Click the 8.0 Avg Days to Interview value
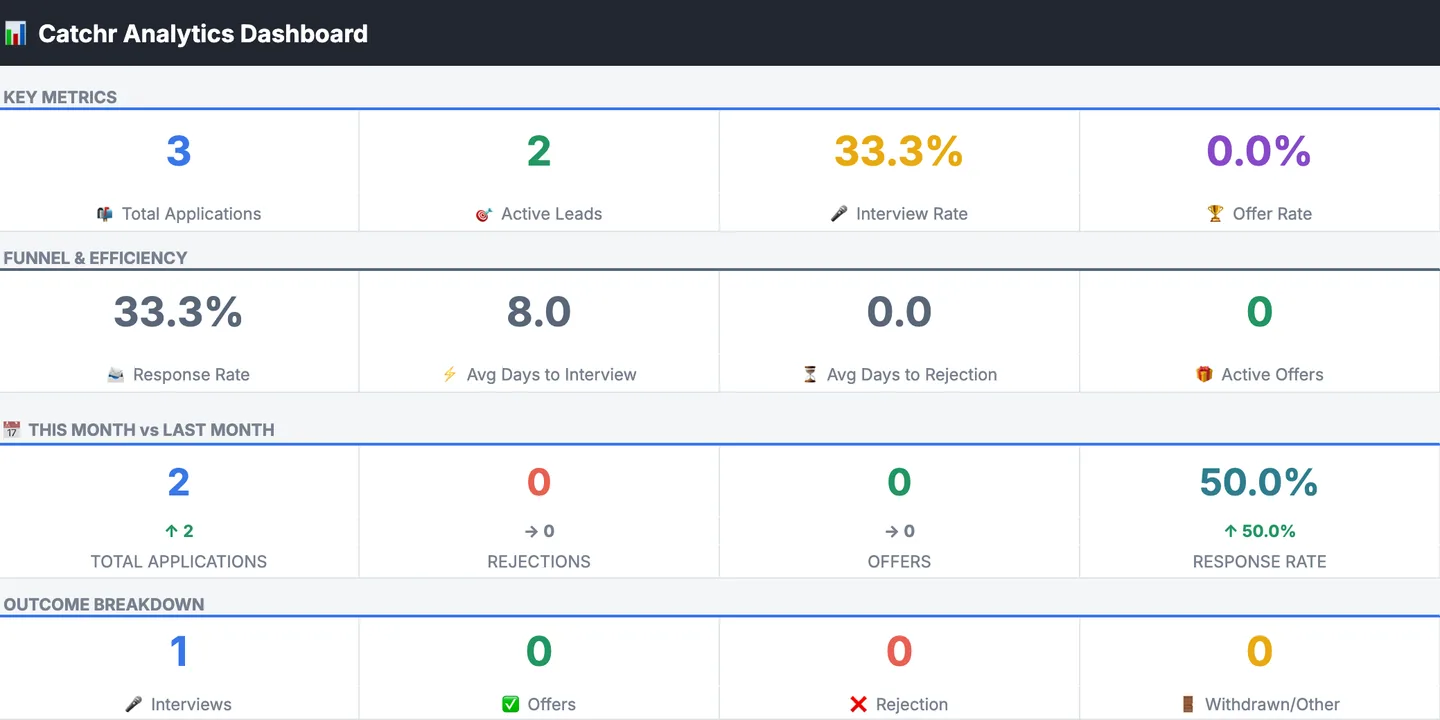This screenshot has height=720, width=1440. (539, 312)
